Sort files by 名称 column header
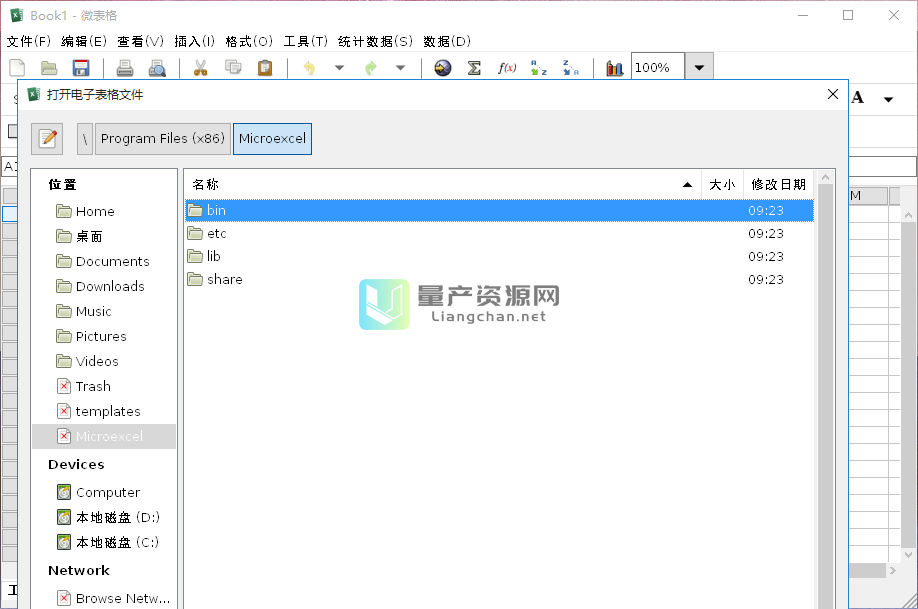The image size is (918, 609). click(x=443, y=184)
